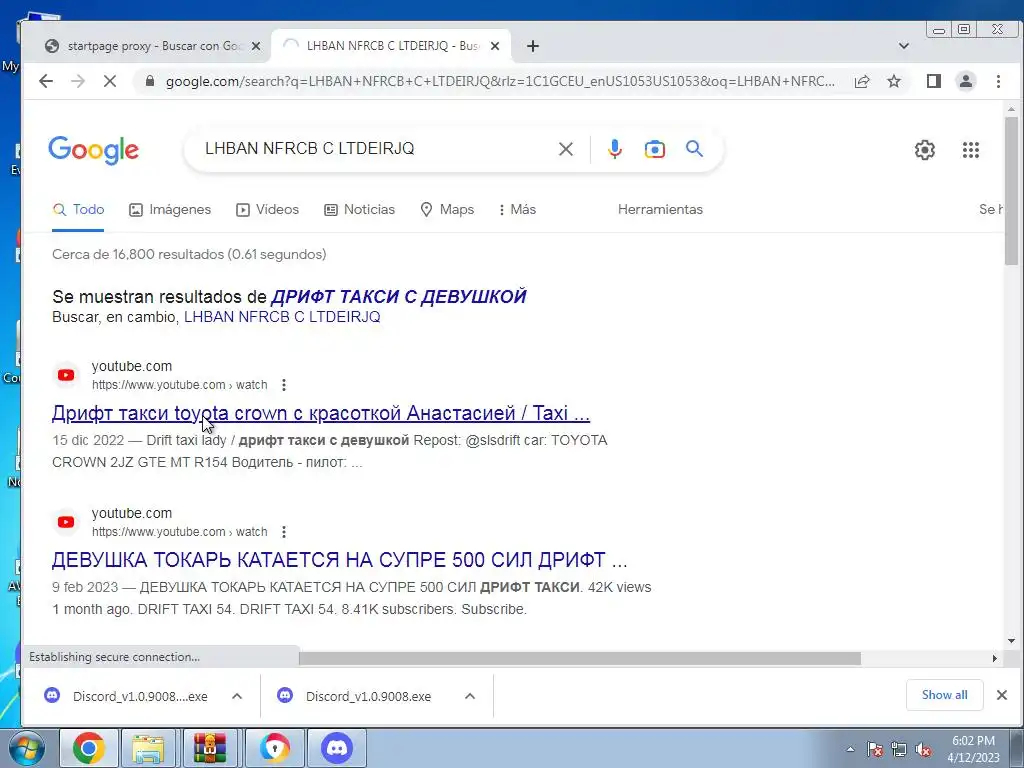Image resolution: width=1024 pixels, height=768 pixels.
Task: Open Discord from the taskbar
Action: (x=337, y=748)
